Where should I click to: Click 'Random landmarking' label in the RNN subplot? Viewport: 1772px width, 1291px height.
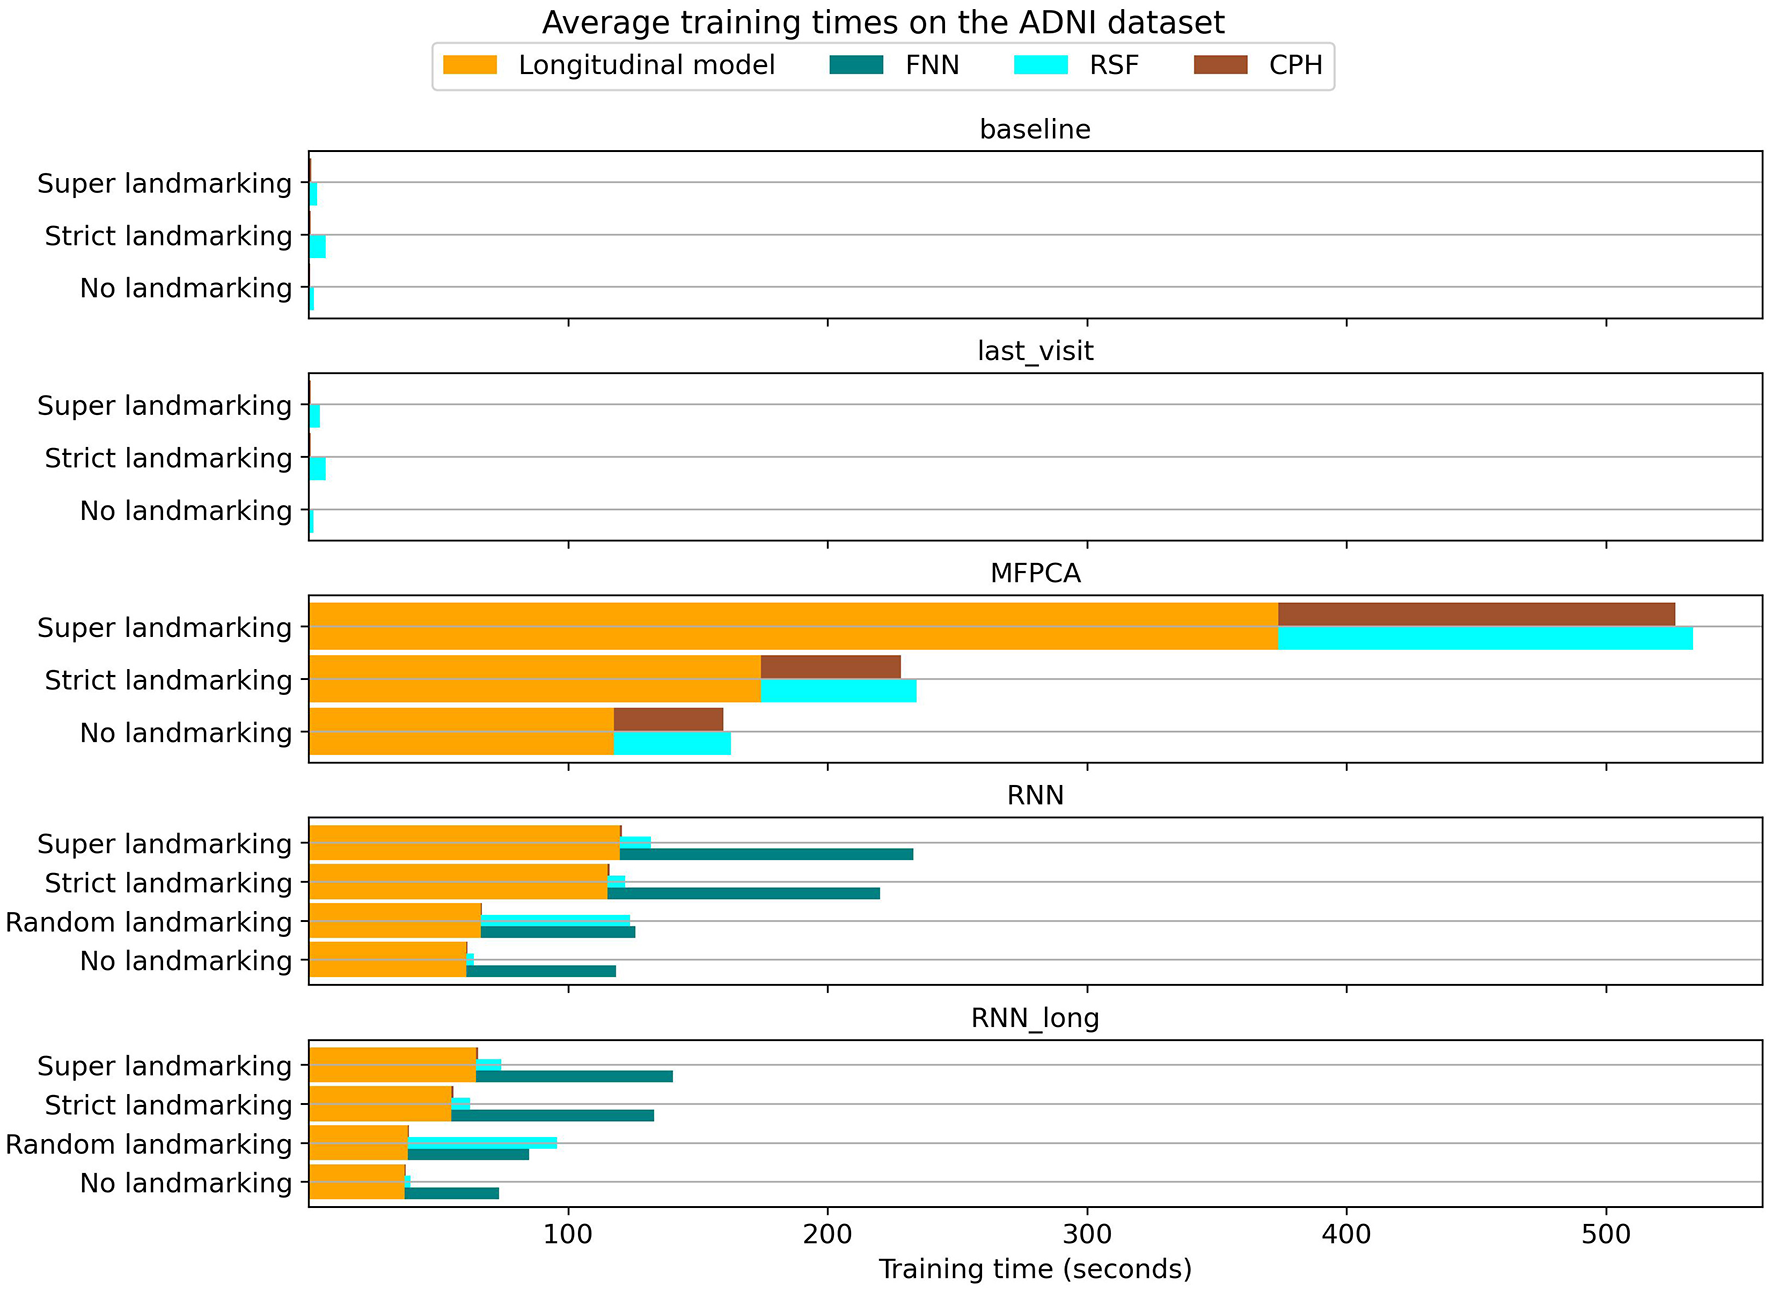pos(149,922)
